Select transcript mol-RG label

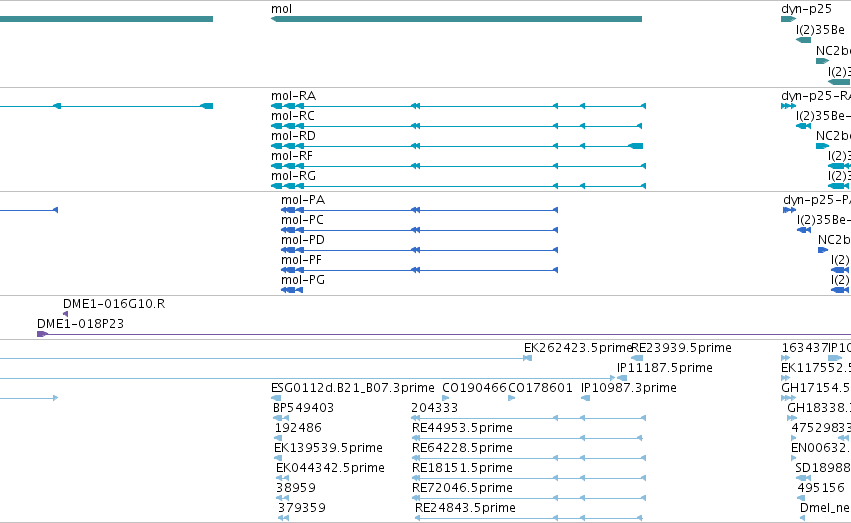(x=293, y=176)
